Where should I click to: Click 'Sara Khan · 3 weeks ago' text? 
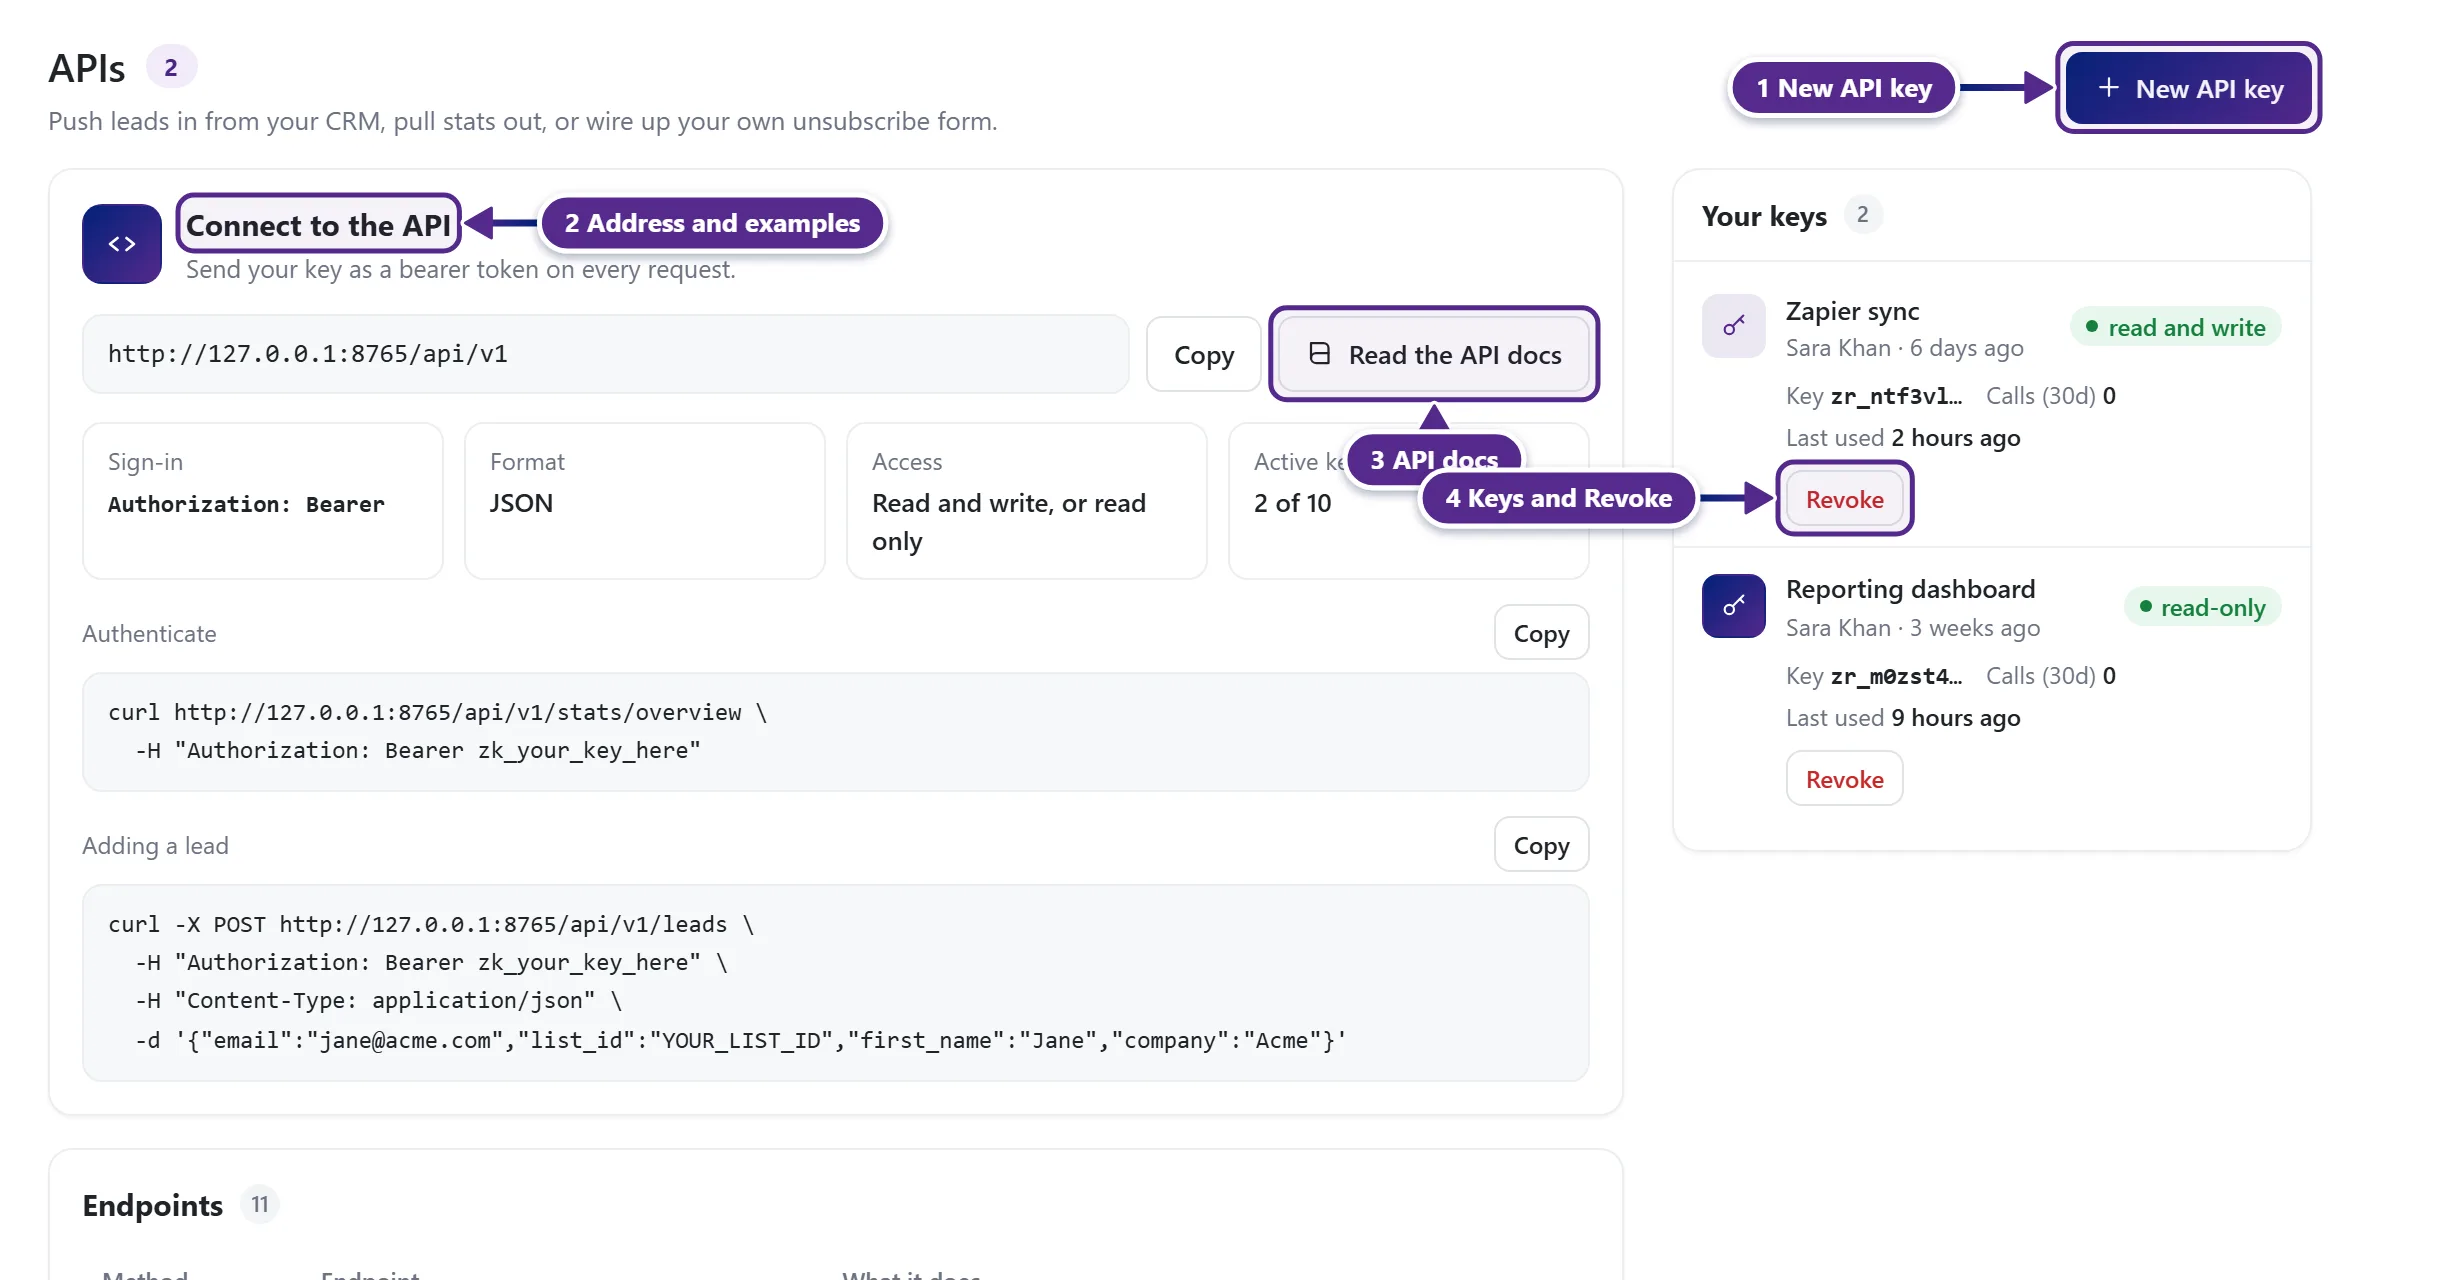[1912, 628]
